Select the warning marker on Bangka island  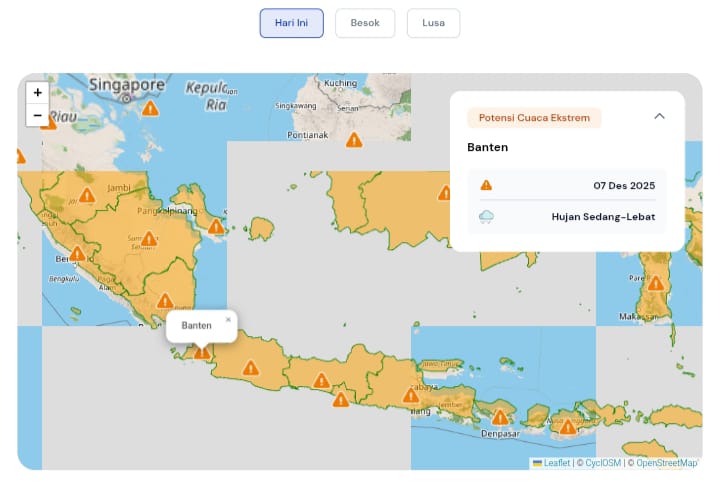coord(215,227)
